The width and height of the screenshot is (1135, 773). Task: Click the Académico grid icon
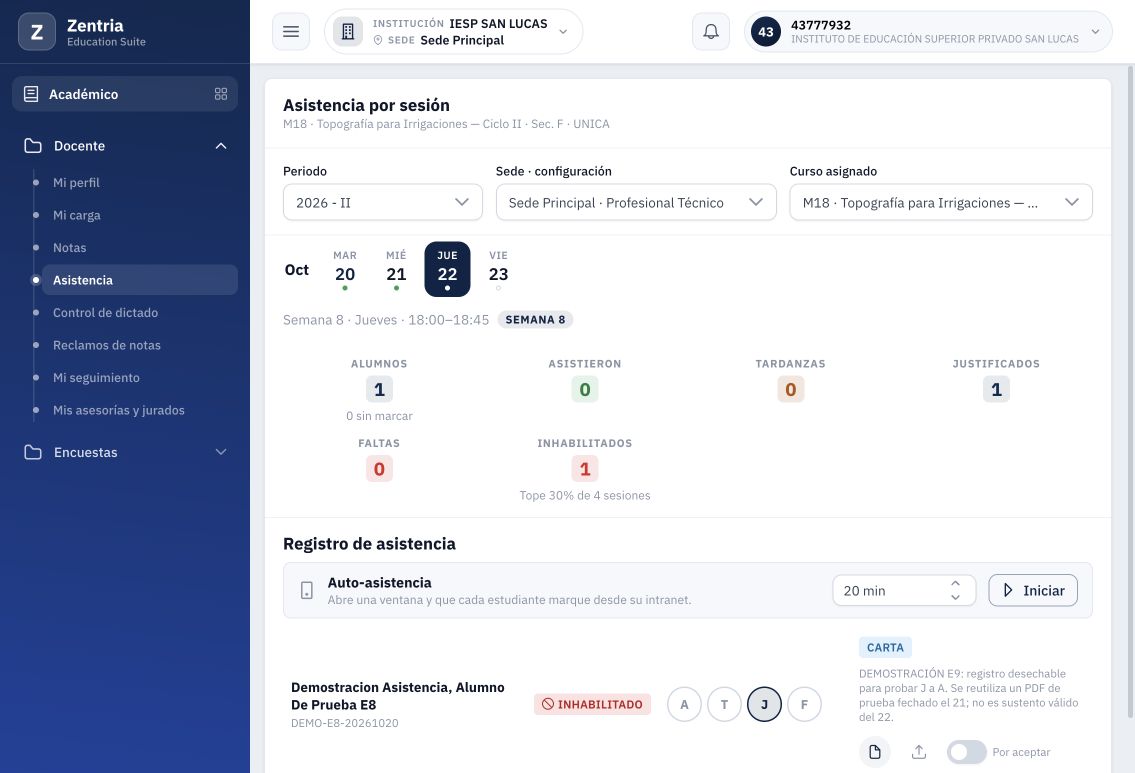click(221, 94)
